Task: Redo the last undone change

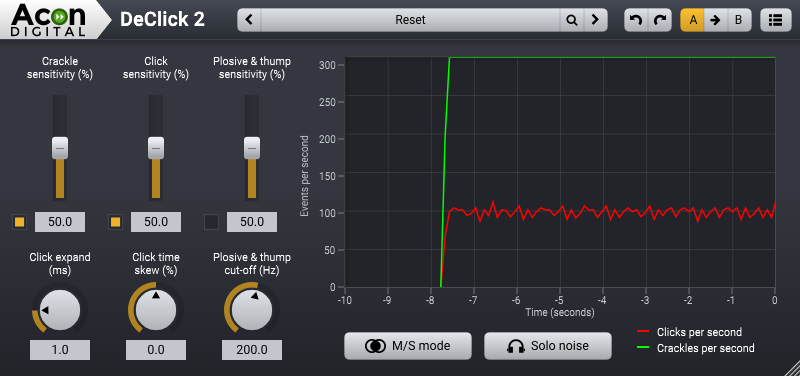Action: pos(660,20)
